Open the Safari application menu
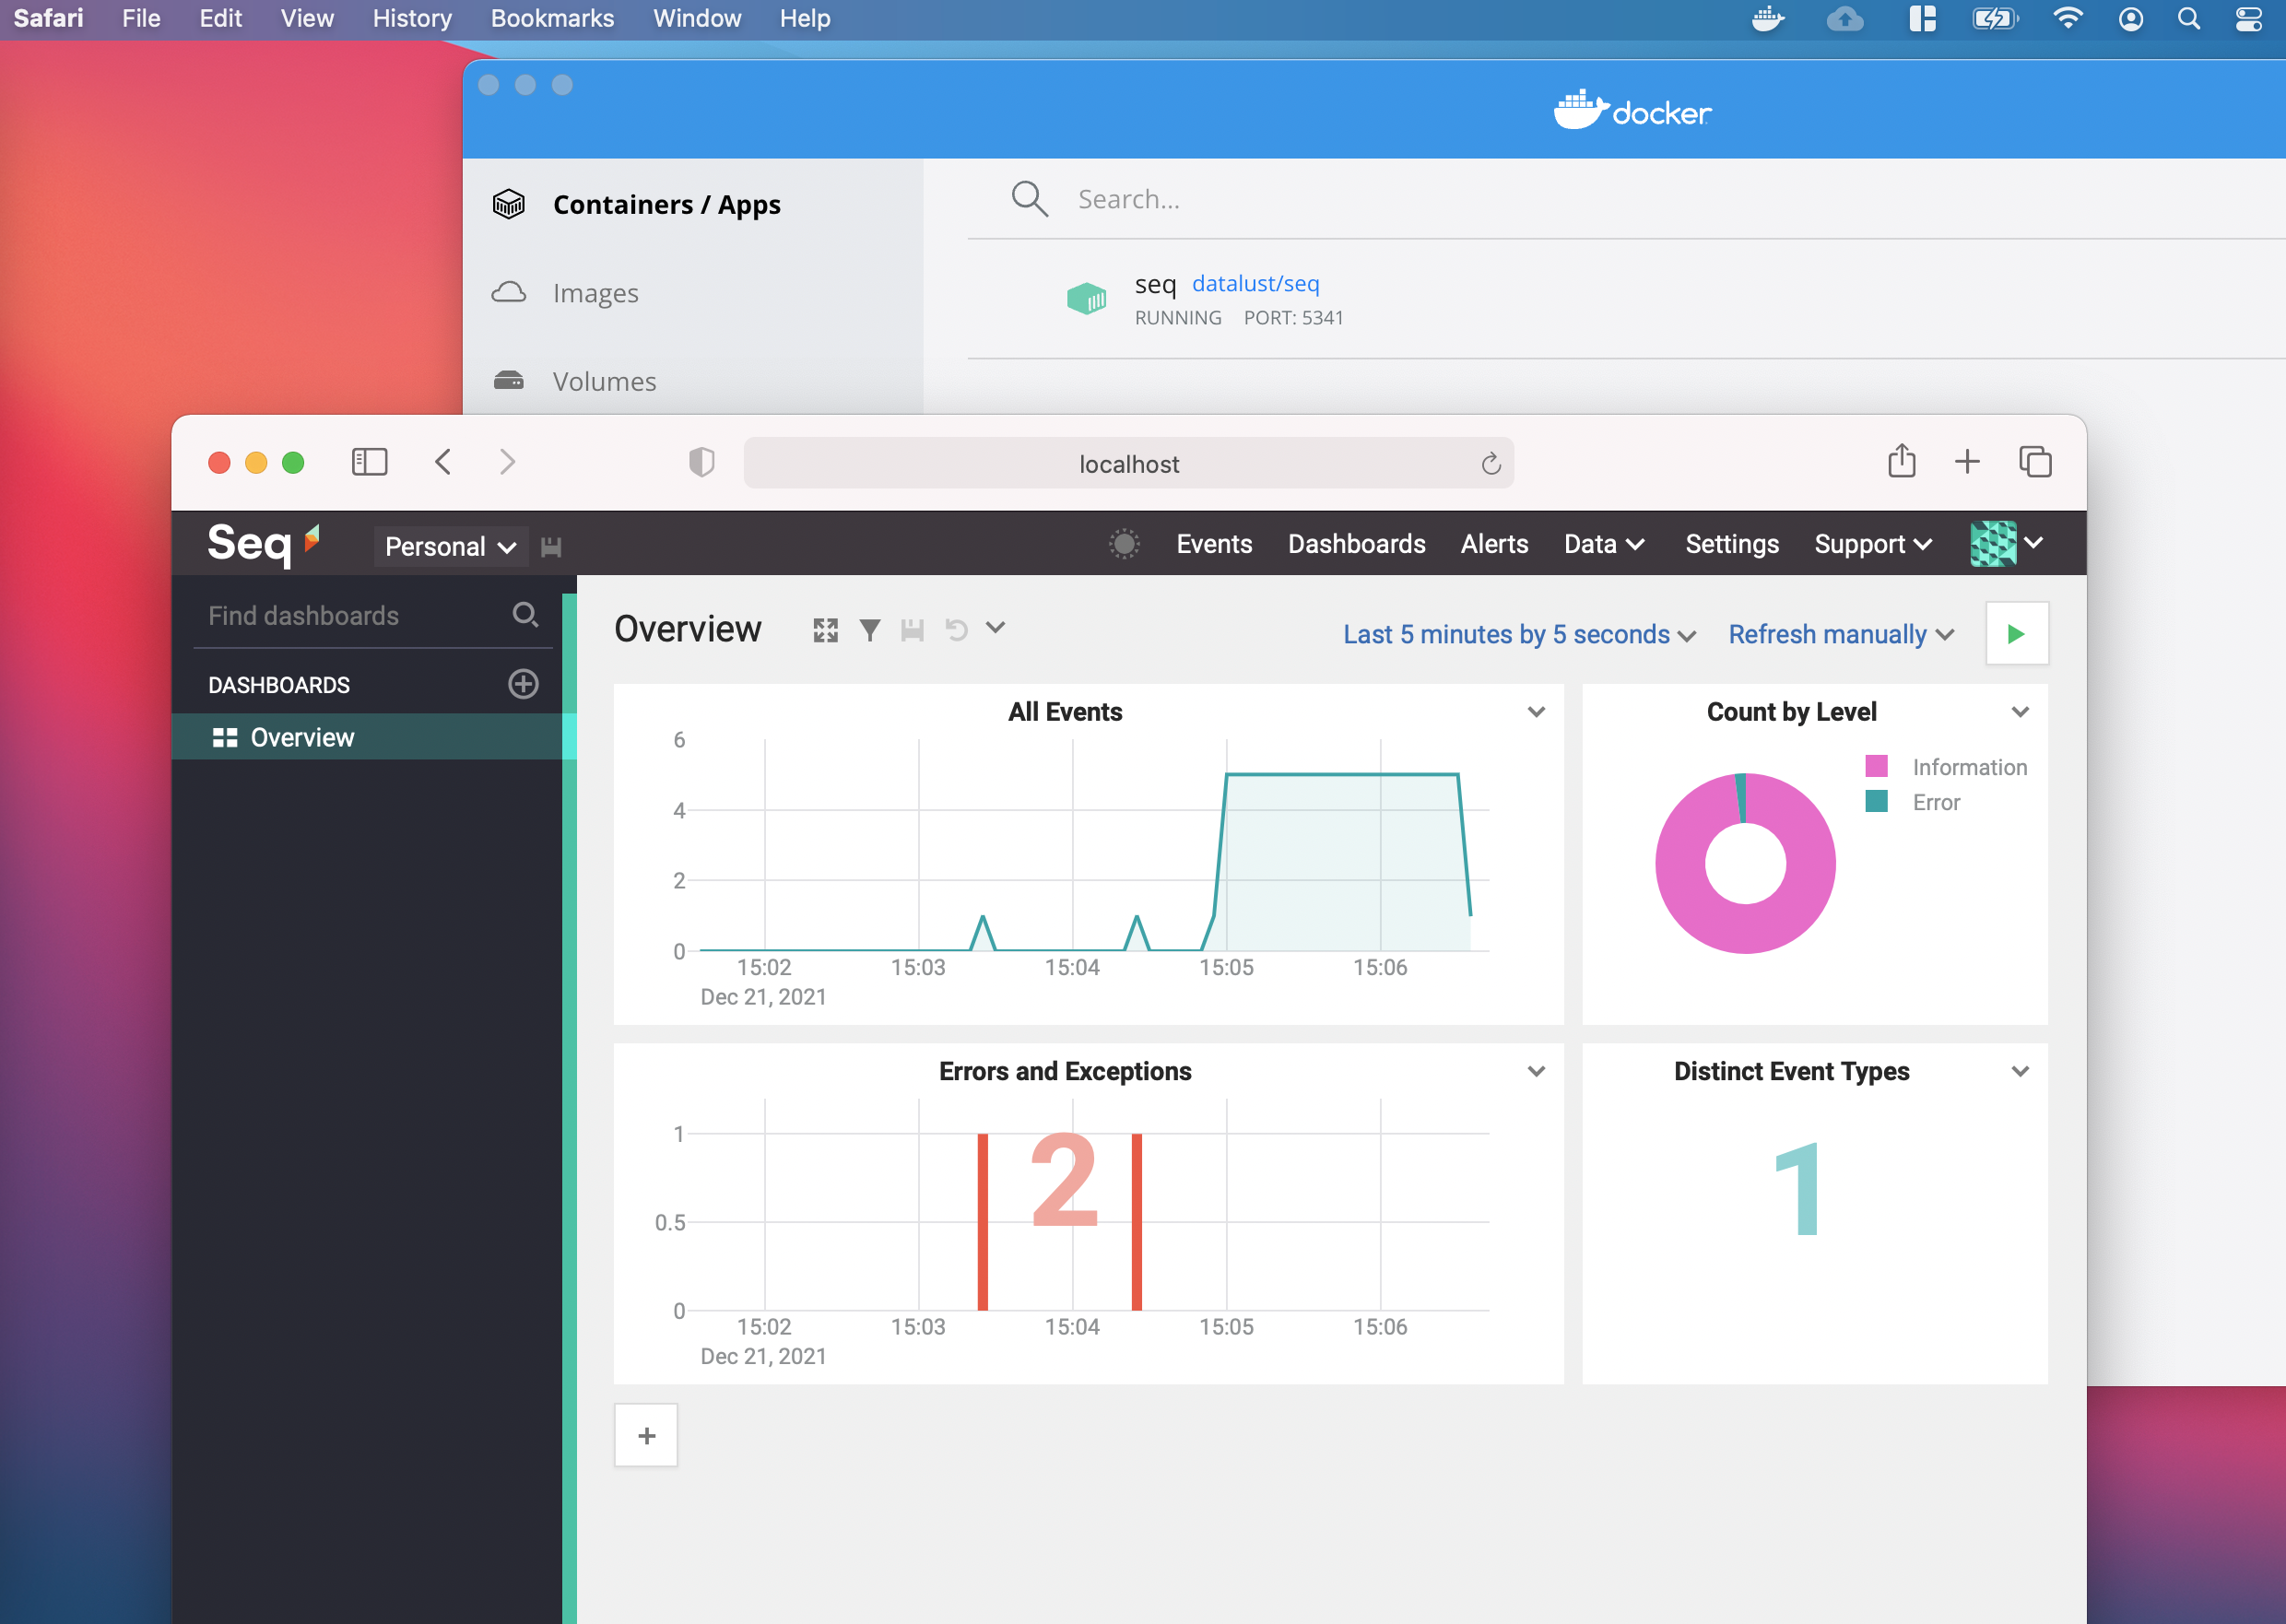The image size is (2286, 1624). click(48, 19)
